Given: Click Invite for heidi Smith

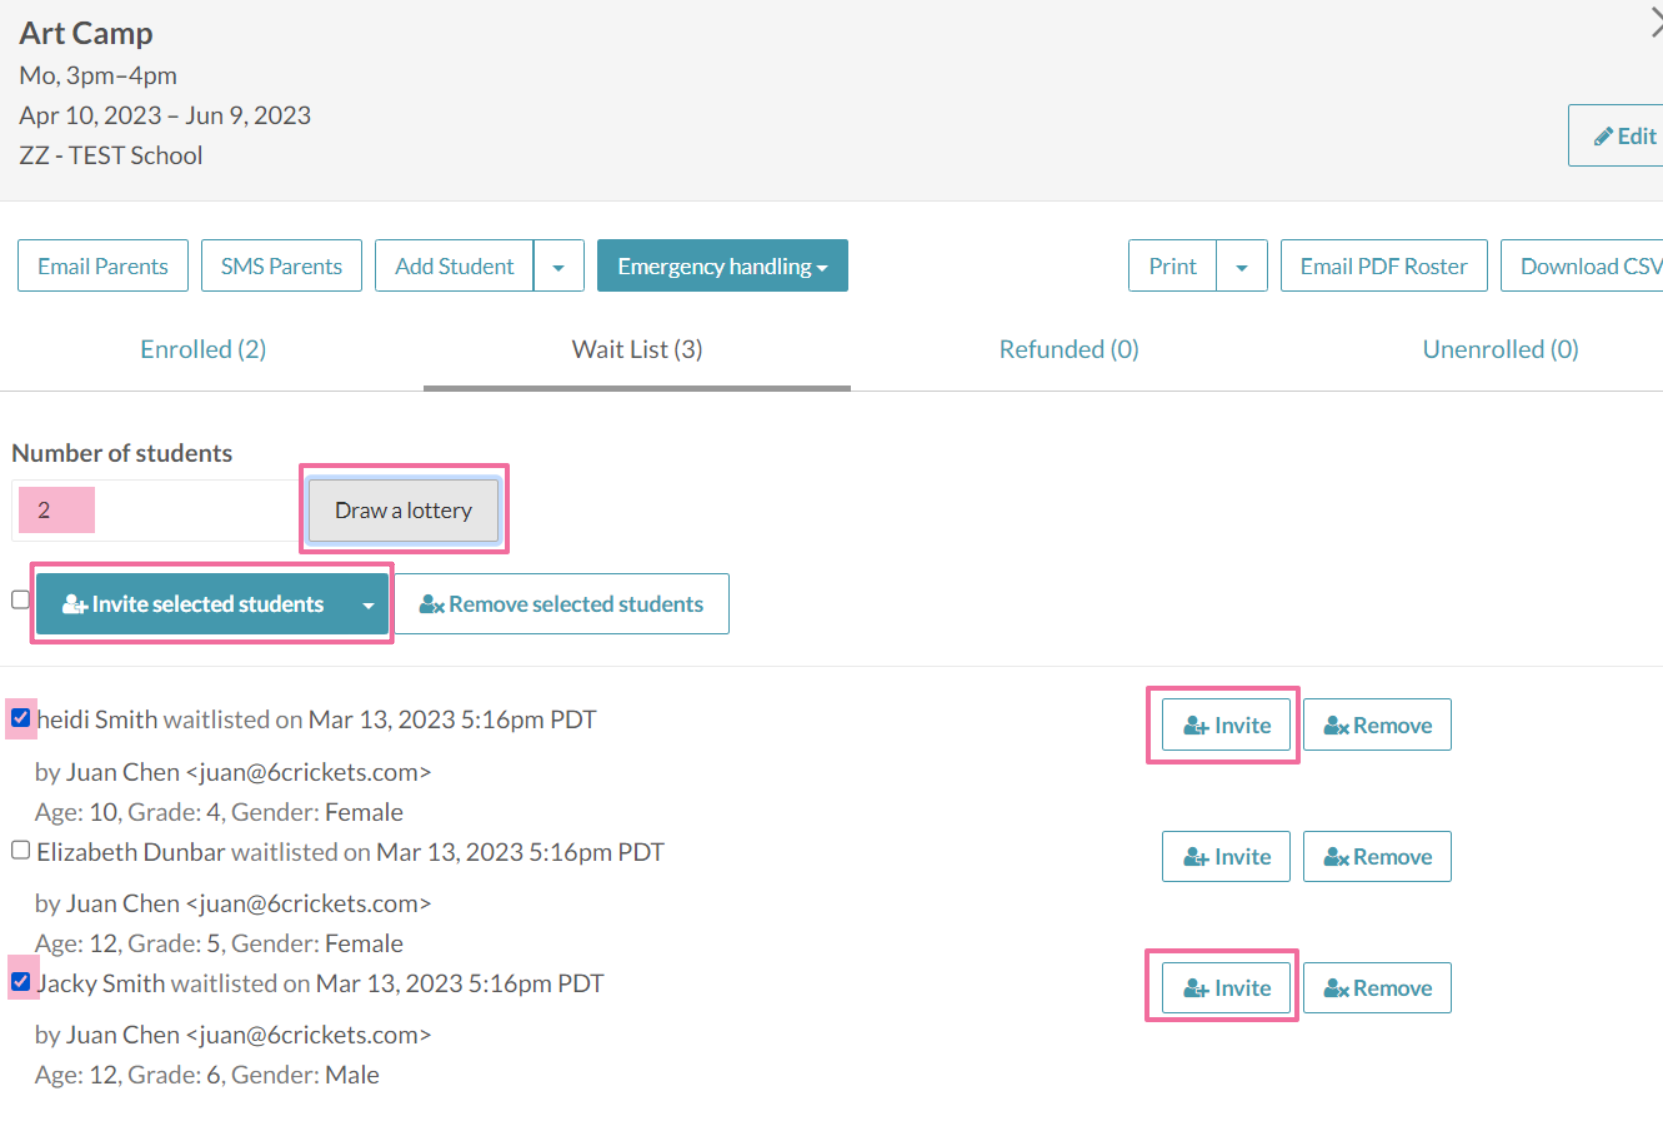Looking at the screenshot, I should point(1226,725).
